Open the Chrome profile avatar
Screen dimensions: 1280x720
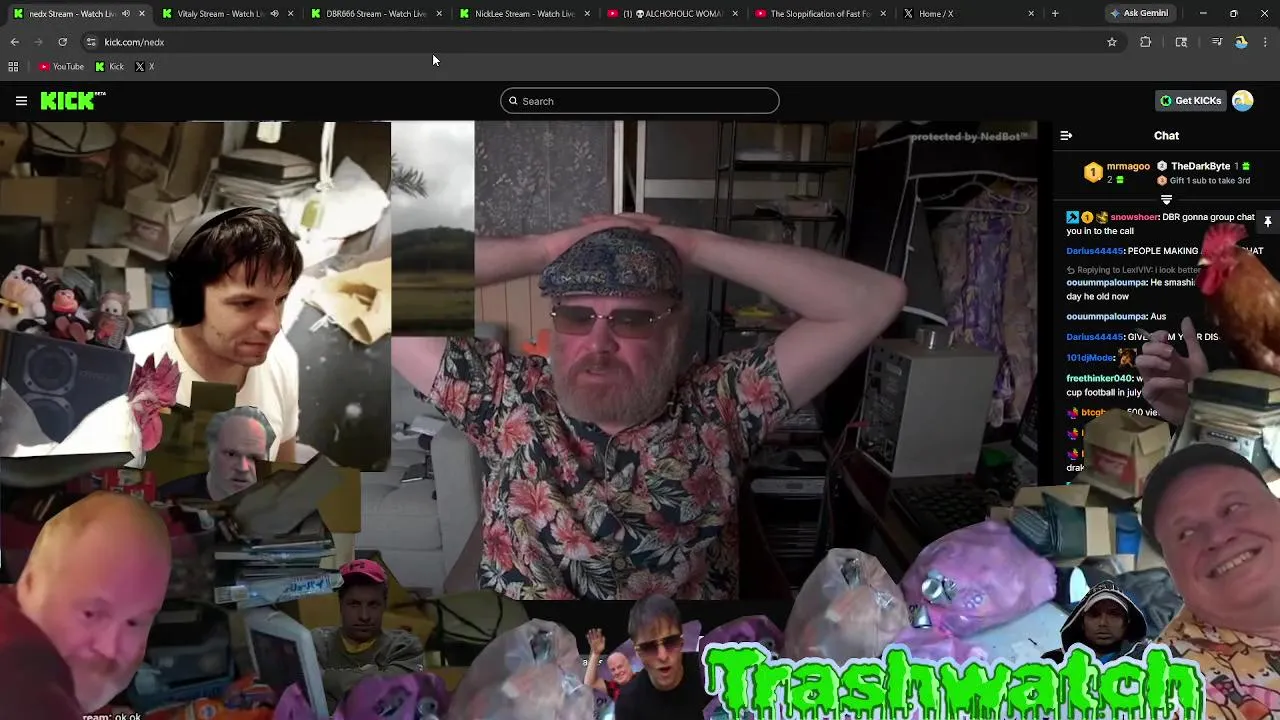(1241, 42)
